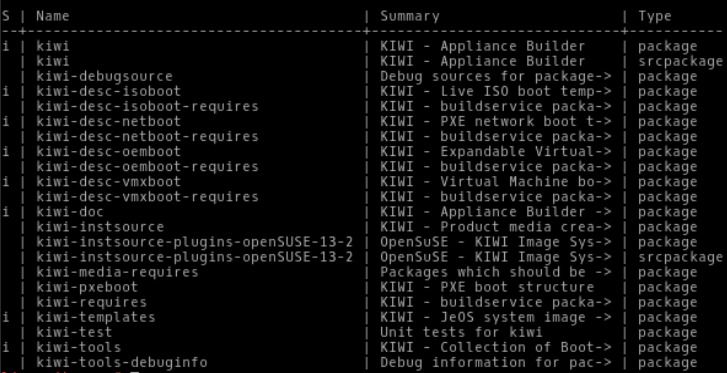The width and height of the screenshot is (727, 373).
Task: Click the 'Unit tests for kiwi' summary
Action: (461, 332)
